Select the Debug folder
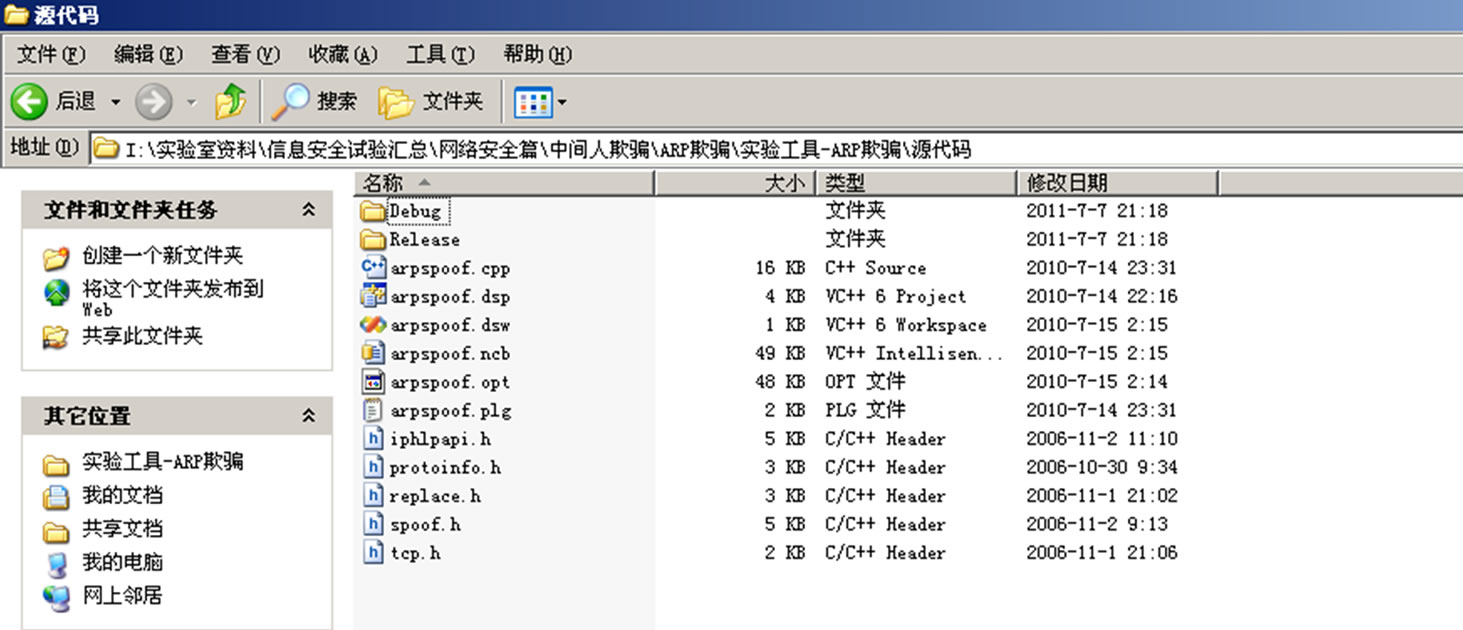This screenshot has height=630, width=1463. 414,211
